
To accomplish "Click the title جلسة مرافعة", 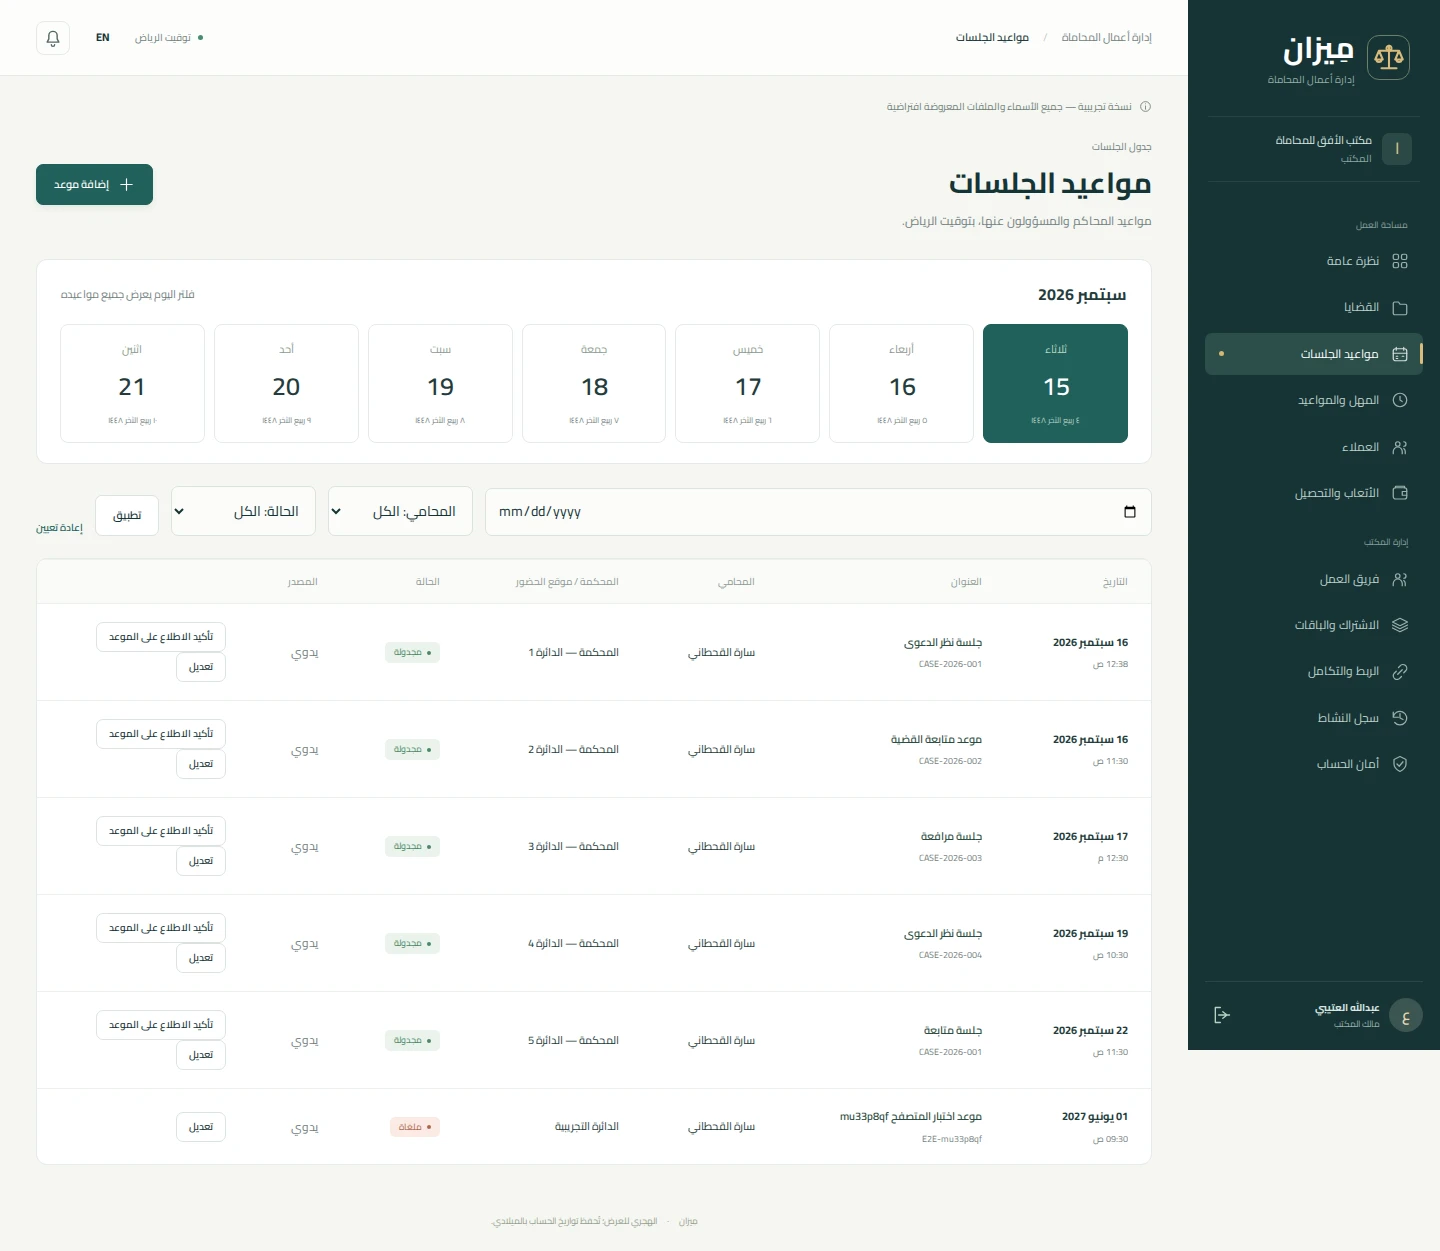I will 951,836.
